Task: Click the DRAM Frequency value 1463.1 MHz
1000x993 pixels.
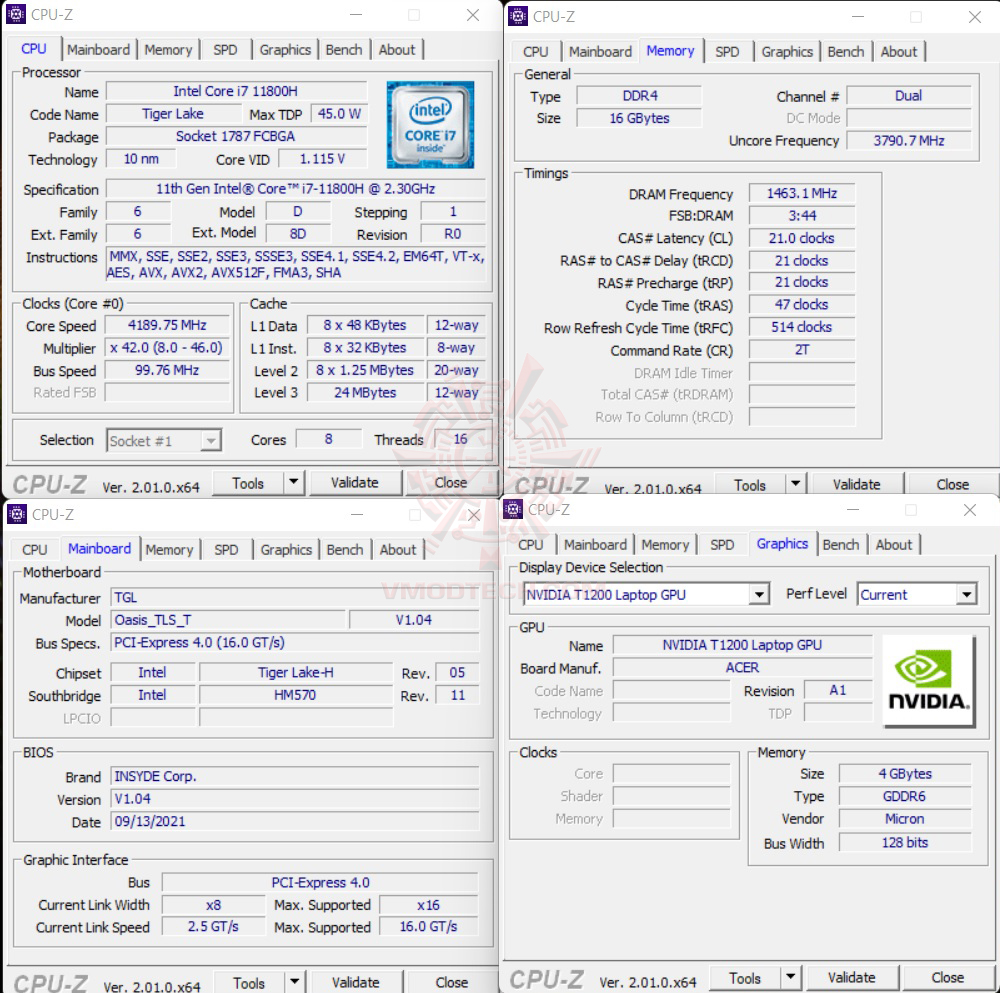Action: tap(802, 193)
